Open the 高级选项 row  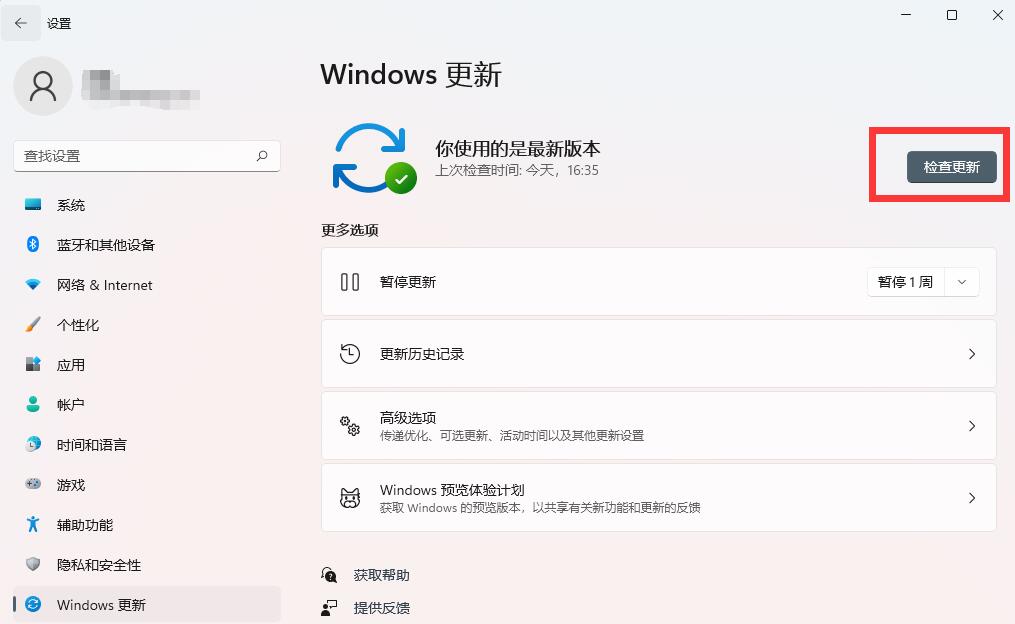[x=658, y=426]
